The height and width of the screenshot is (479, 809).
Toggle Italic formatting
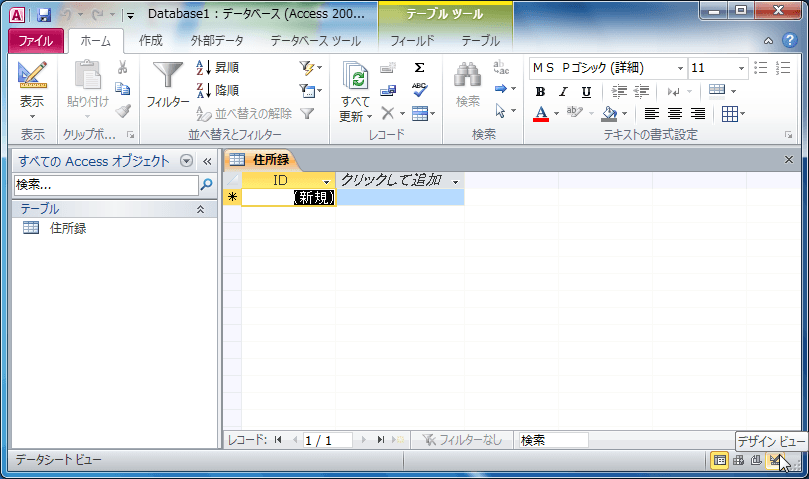(x=563, y=91)
